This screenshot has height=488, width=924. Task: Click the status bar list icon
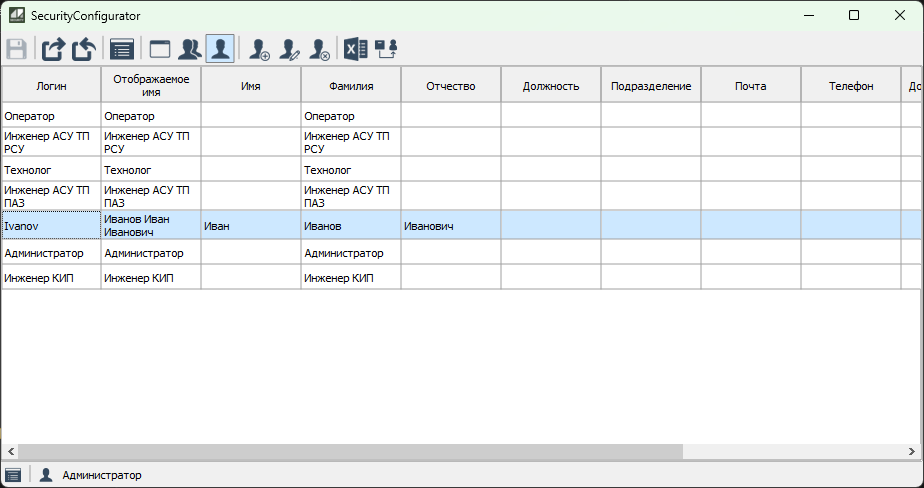(x=13, y=475)
